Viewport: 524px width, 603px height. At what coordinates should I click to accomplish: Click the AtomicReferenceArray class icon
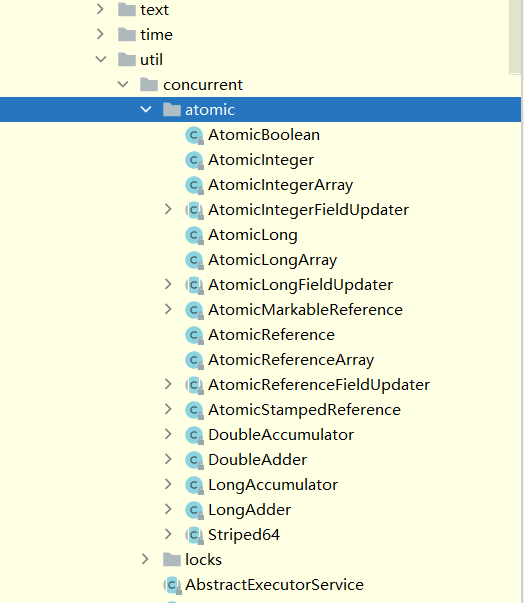[x=194, y=360]
